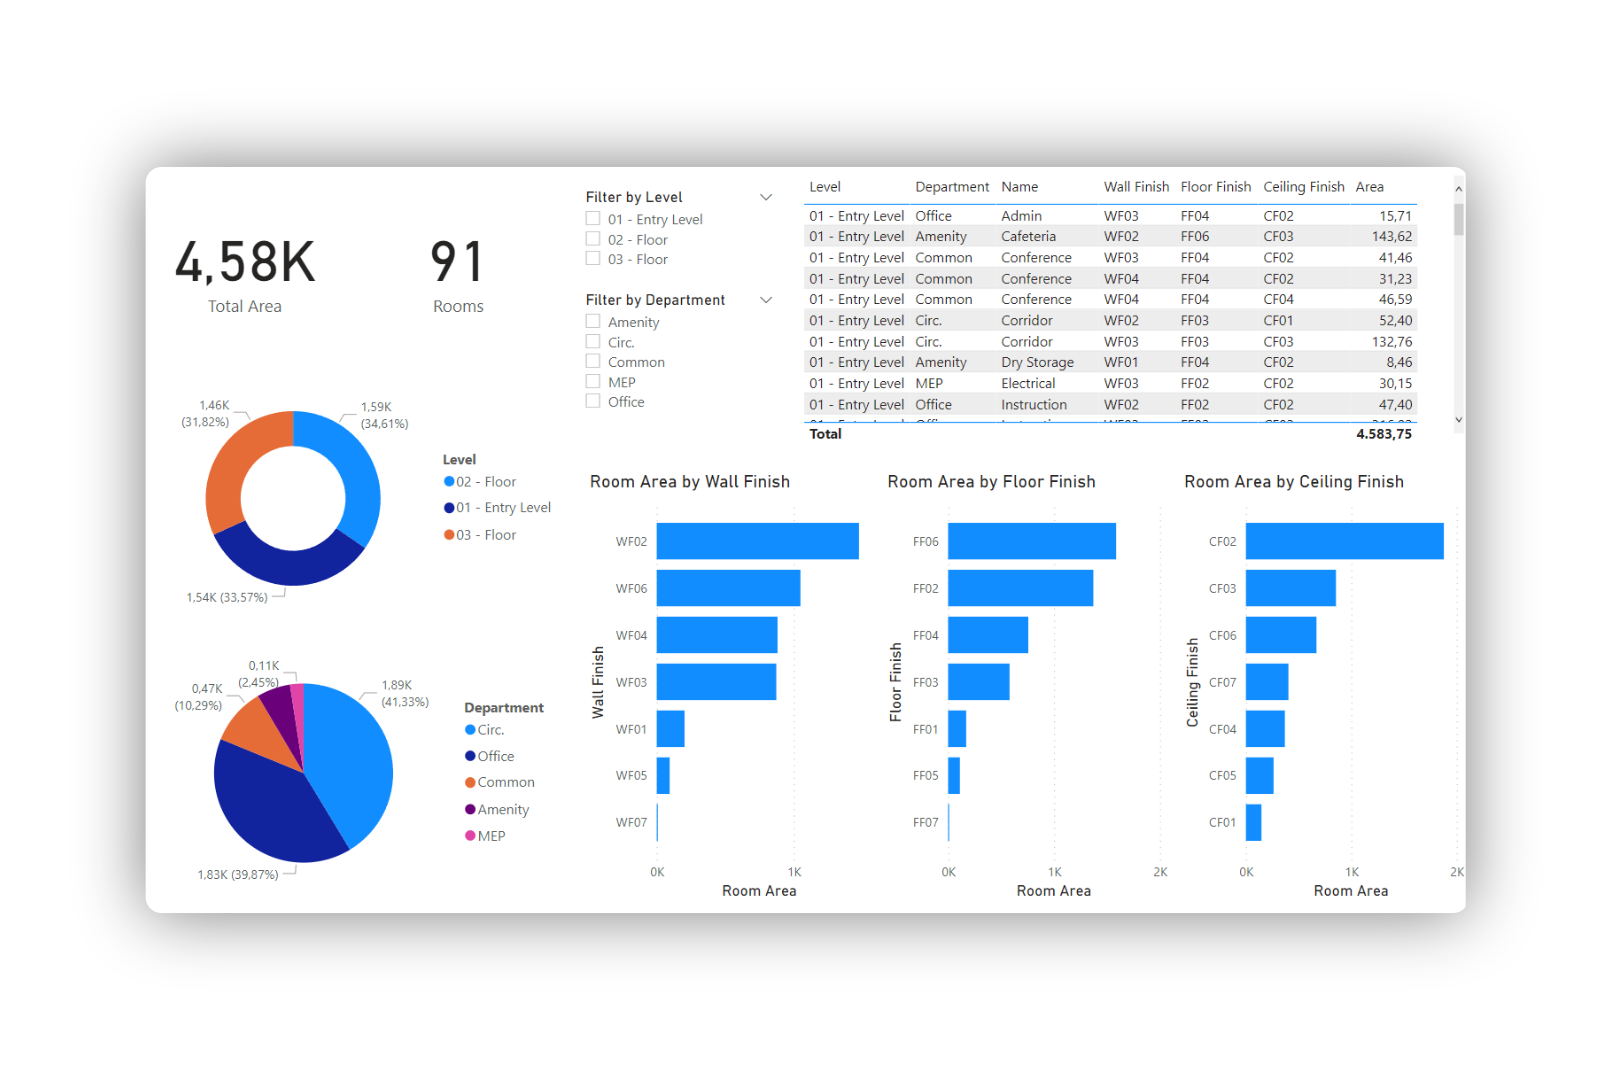Select the CF03 bar in Ceiling Finish chart
The image size is (1615, 1080).
(x=1290, y=588)
